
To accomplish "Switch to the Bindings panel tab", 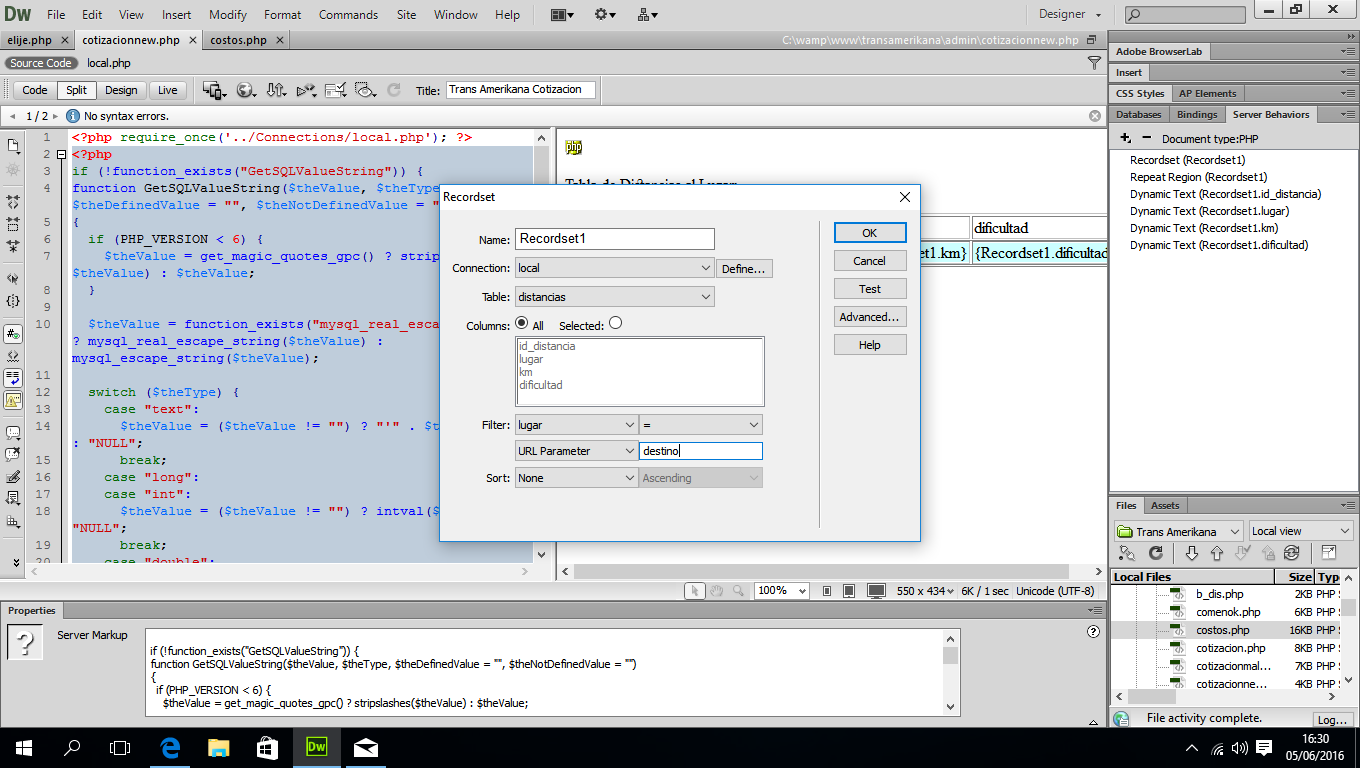I will [1197, 115].
